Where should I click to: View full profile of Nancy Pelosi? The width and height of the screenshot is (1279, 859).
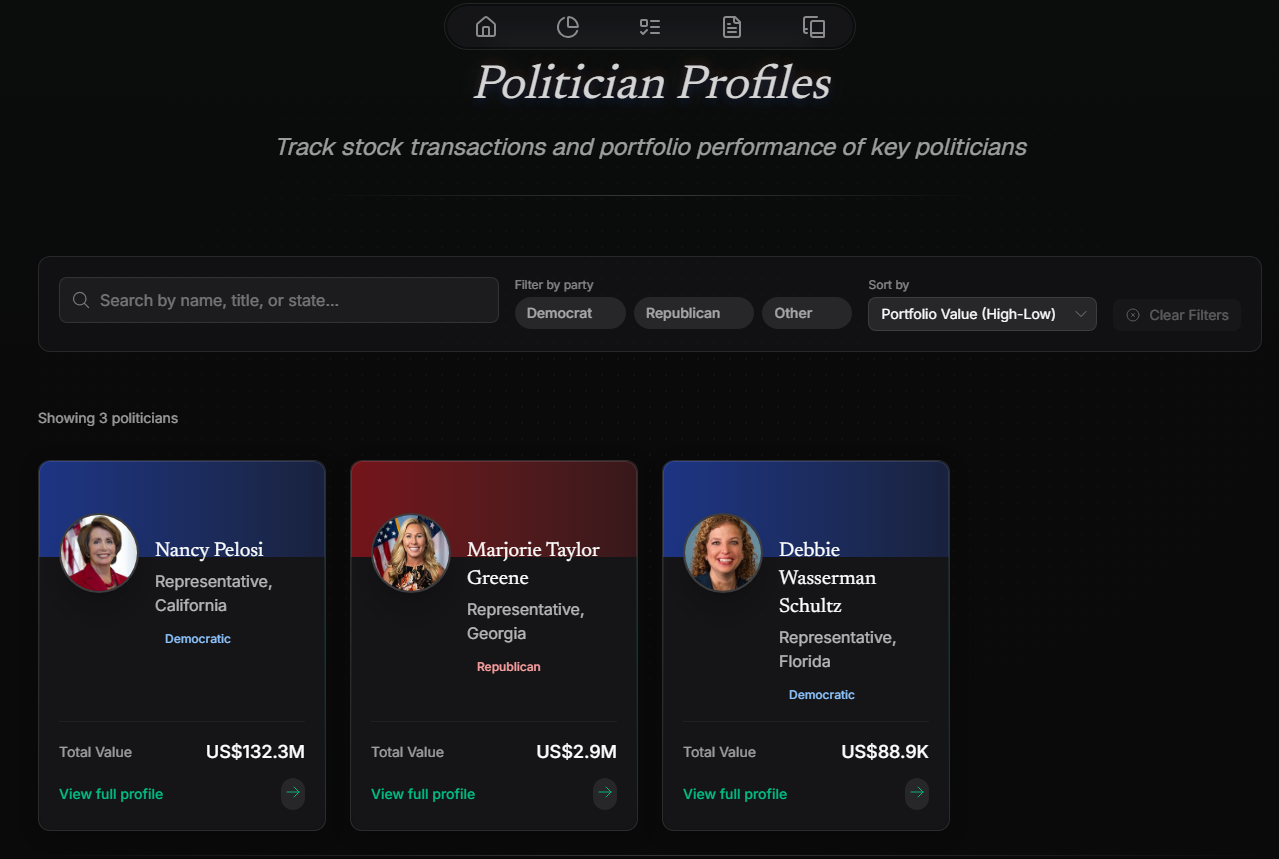111,793
